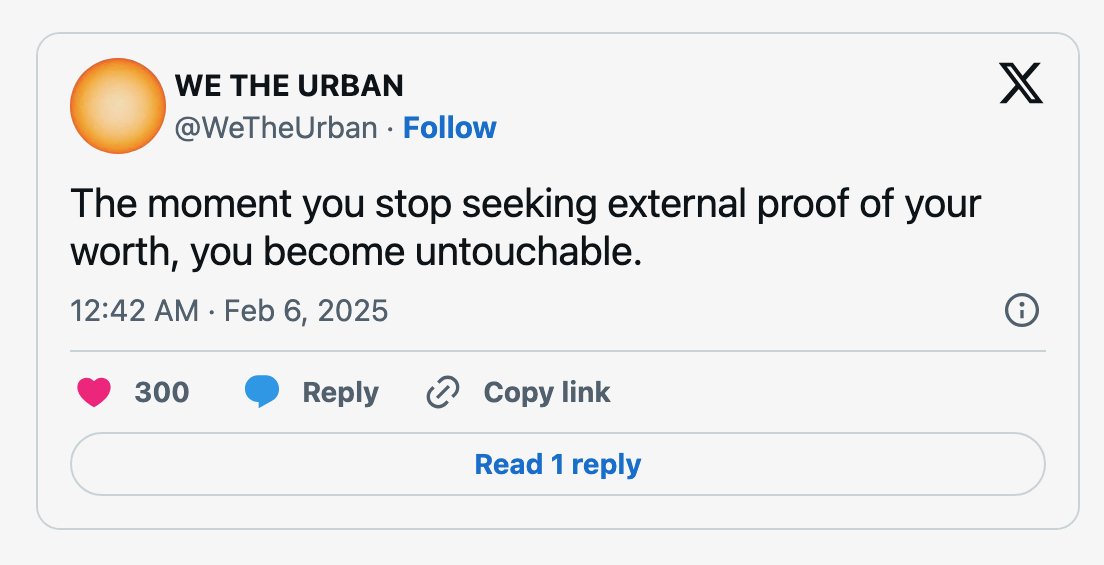Like the post with the heart icon

tap(94, 392)
